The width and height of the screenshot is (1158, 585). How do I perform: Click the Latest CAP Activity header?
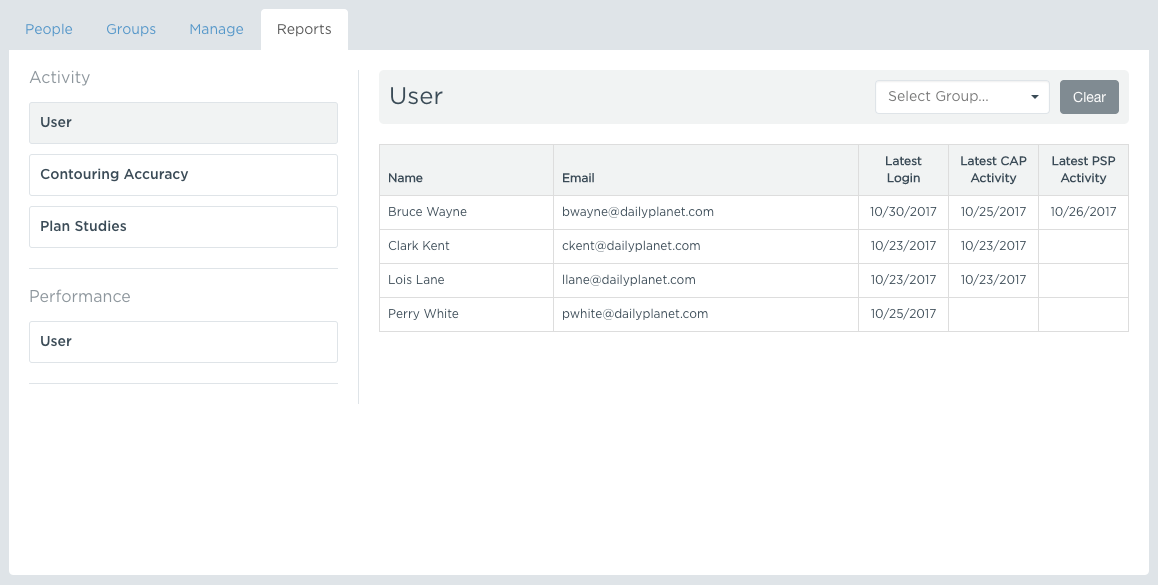[x=993, y=169]
